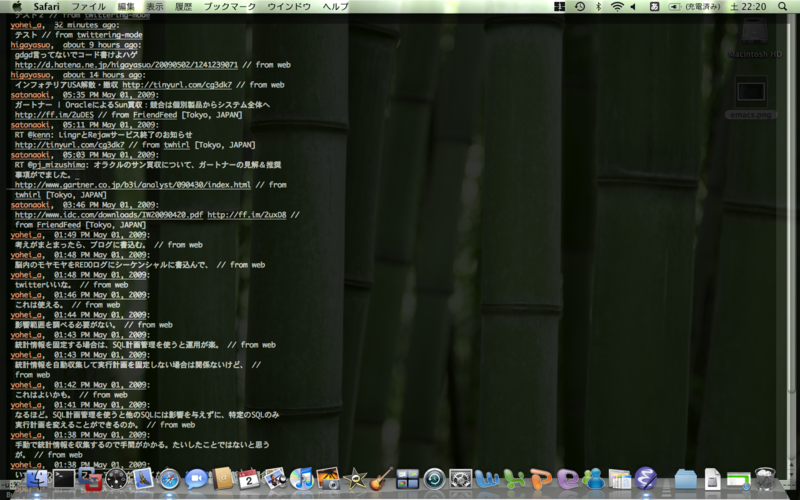The height and width of the screenshot is (500, 800).
Task: Open Finder from the dock
Action: click(37, 480)
